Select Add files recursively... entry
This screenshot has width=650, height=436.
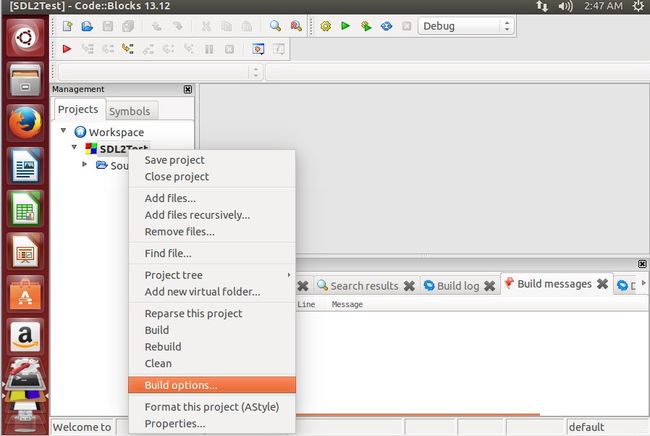[212, 215]
